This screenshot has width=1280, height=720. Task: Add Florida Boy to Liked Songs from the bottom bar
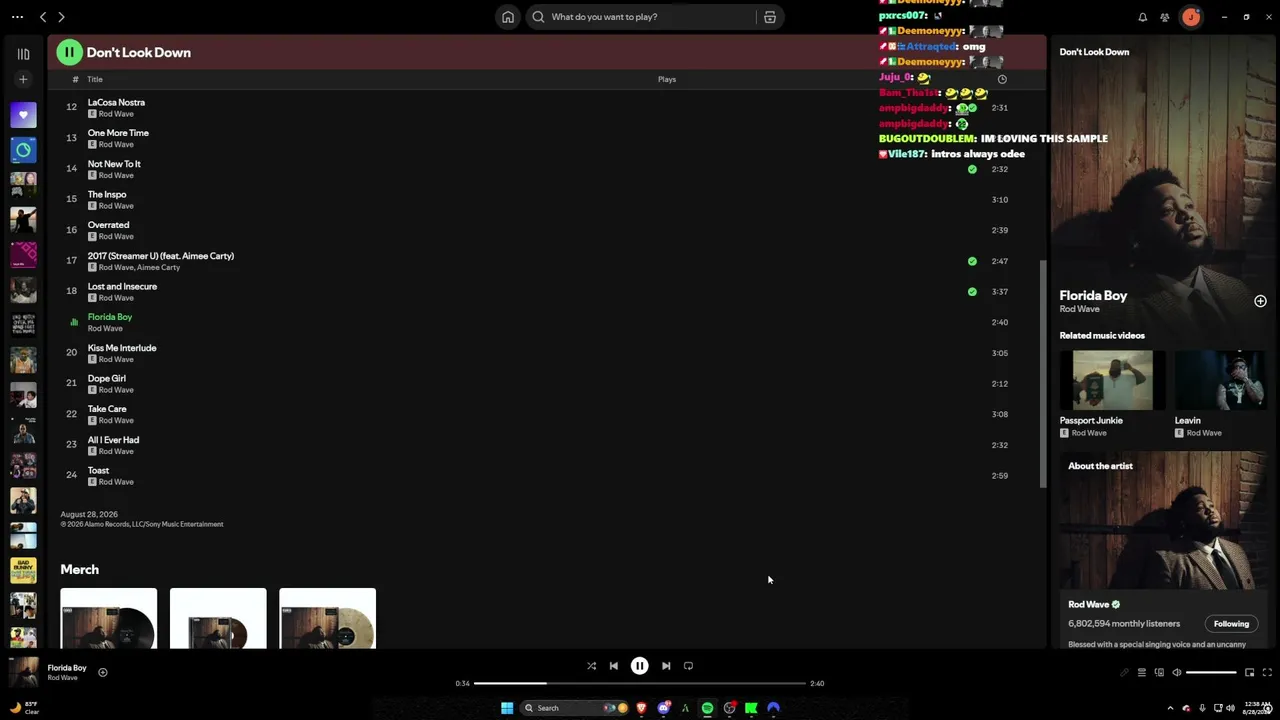pos(102,672)
